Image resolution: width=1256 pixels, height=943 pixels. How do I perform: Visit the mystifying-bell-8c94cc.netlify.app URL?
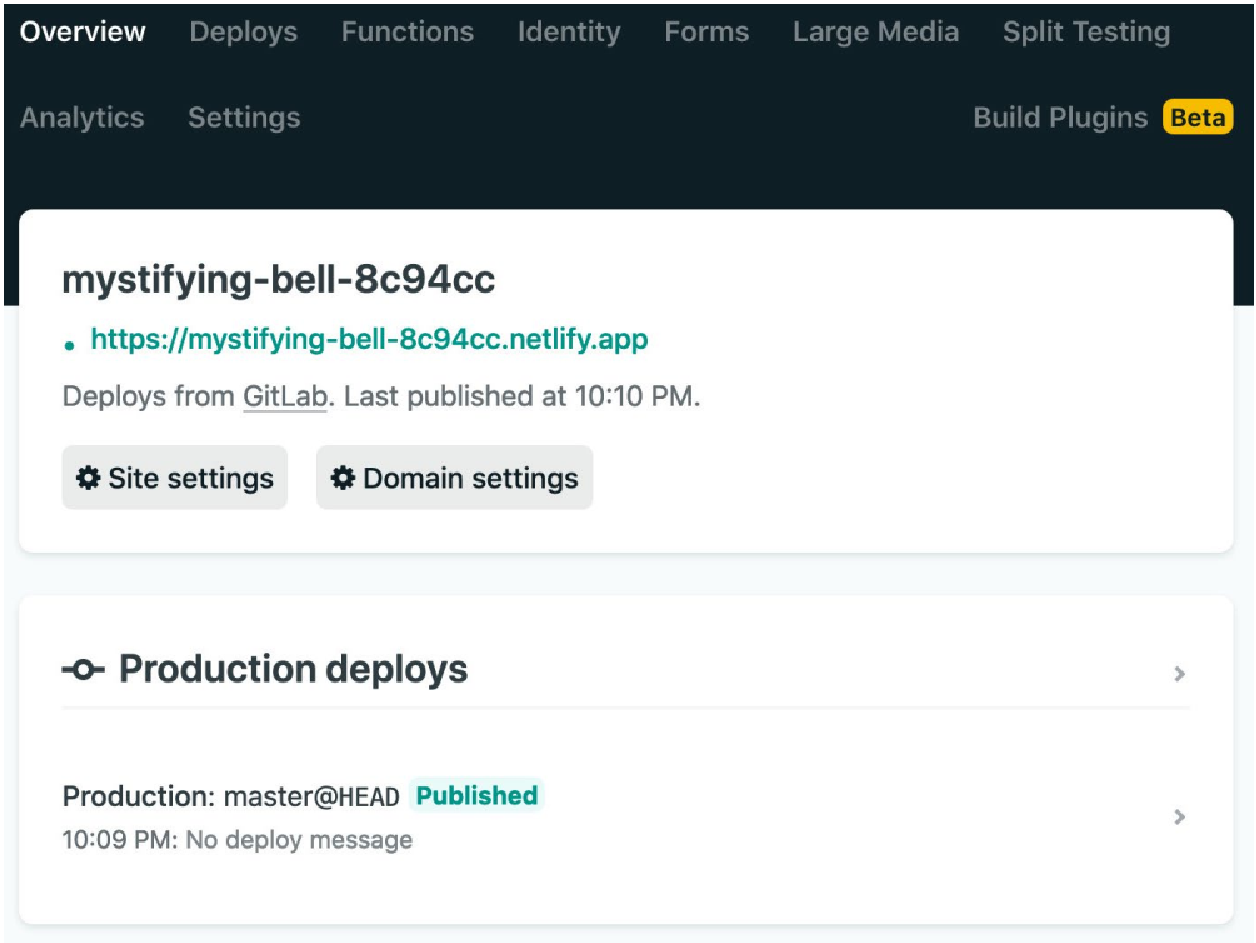(x=369, y=340)
